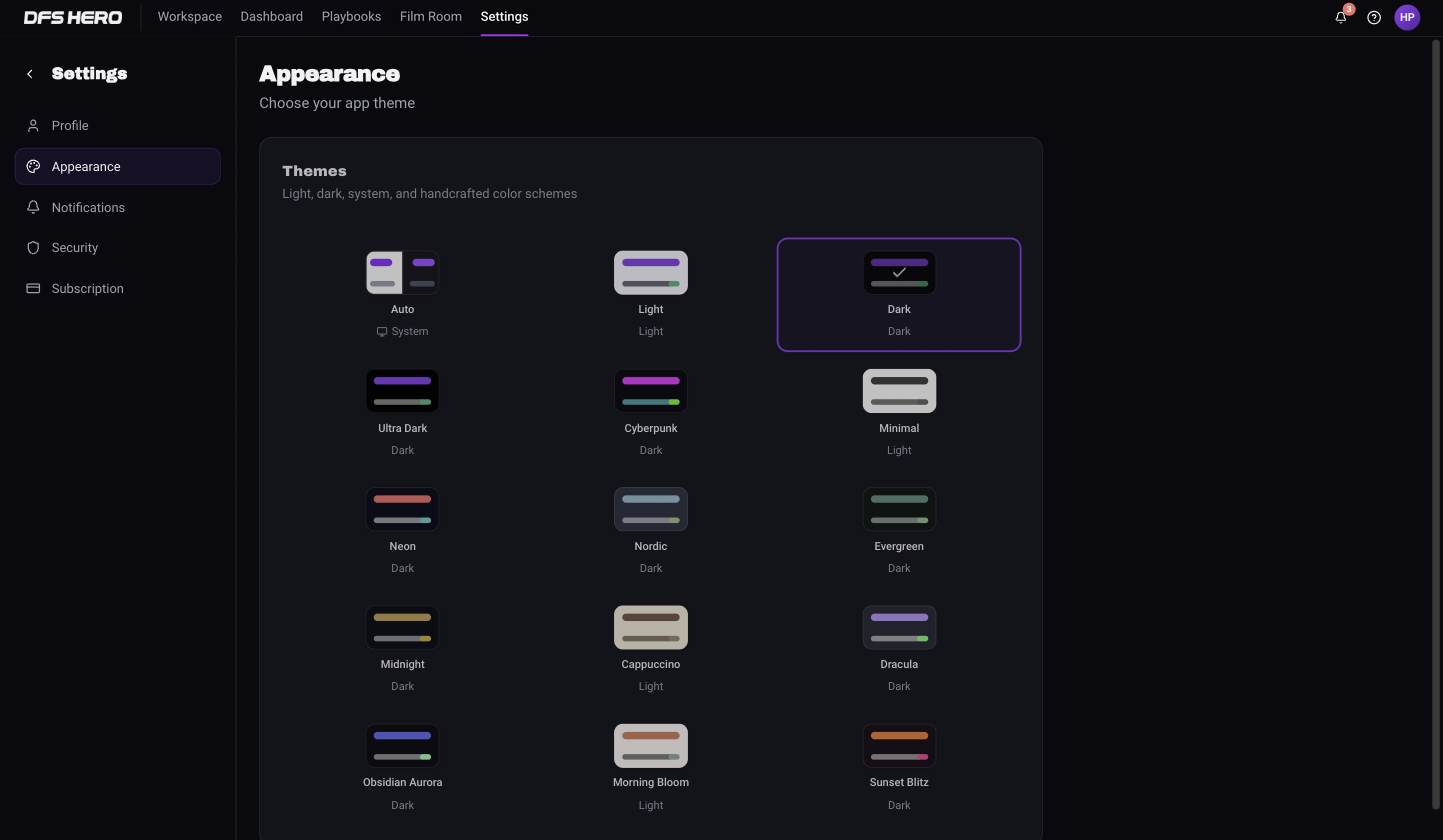This screenshot has width=1443, height=840.
Task: Switch to the Playbooks tab
Action: coord(351,17)
